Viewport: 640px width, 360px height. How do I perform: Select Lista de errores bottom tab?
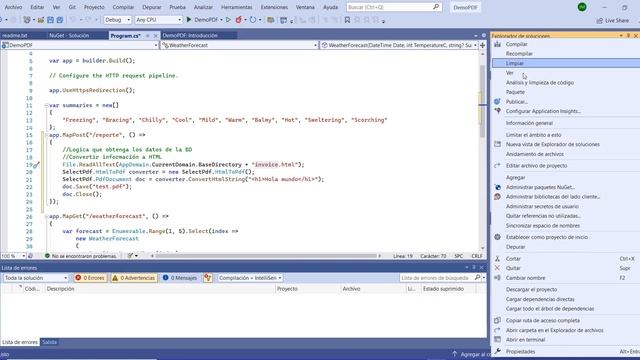click(20, 342)
